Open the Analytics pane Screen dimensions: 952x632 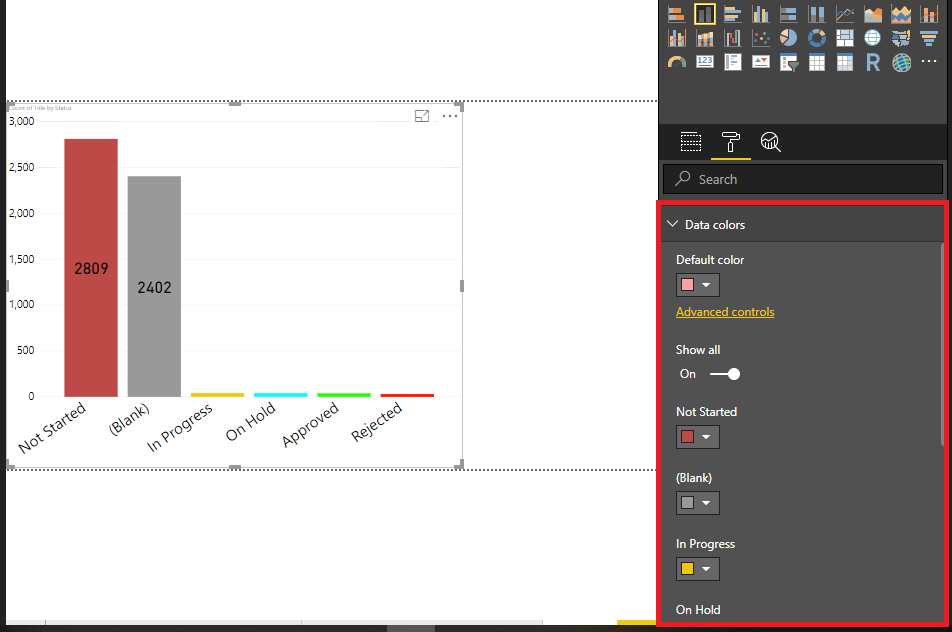[x=770, y=141]
